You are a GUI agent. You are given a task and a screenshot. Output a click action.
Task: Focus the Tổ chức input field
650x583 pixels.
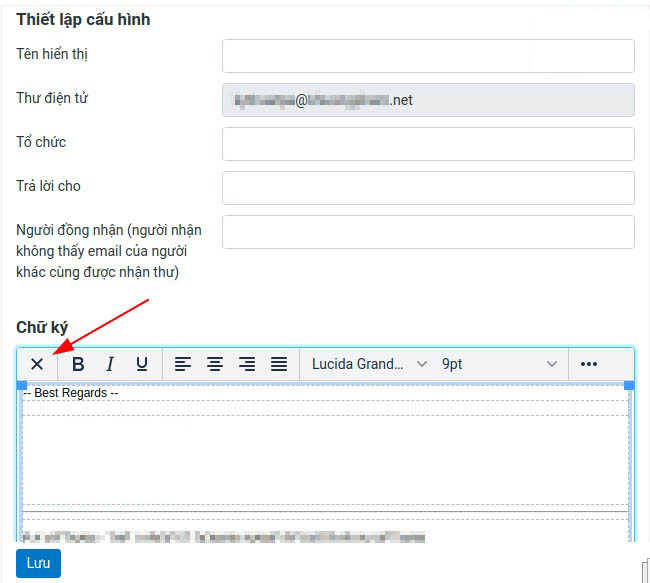[428, 144]
